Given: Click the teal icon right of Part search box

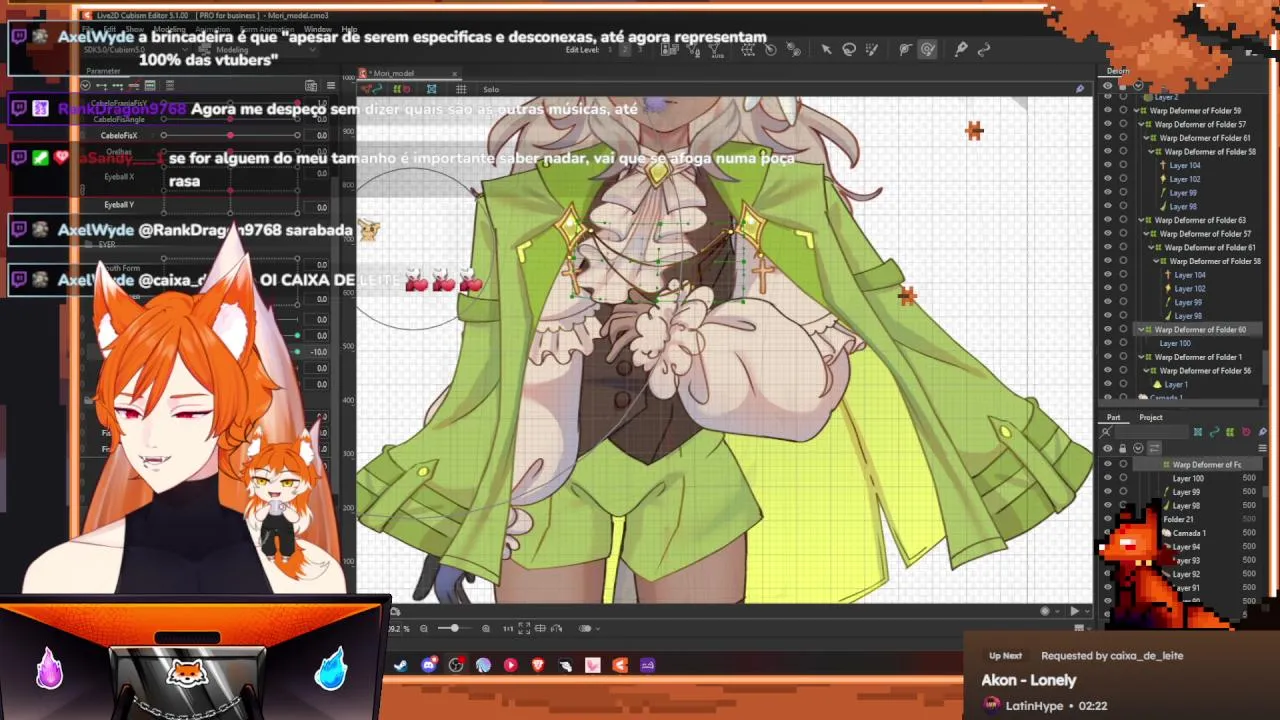Looking at the screenshot, I should (1197, 432).
